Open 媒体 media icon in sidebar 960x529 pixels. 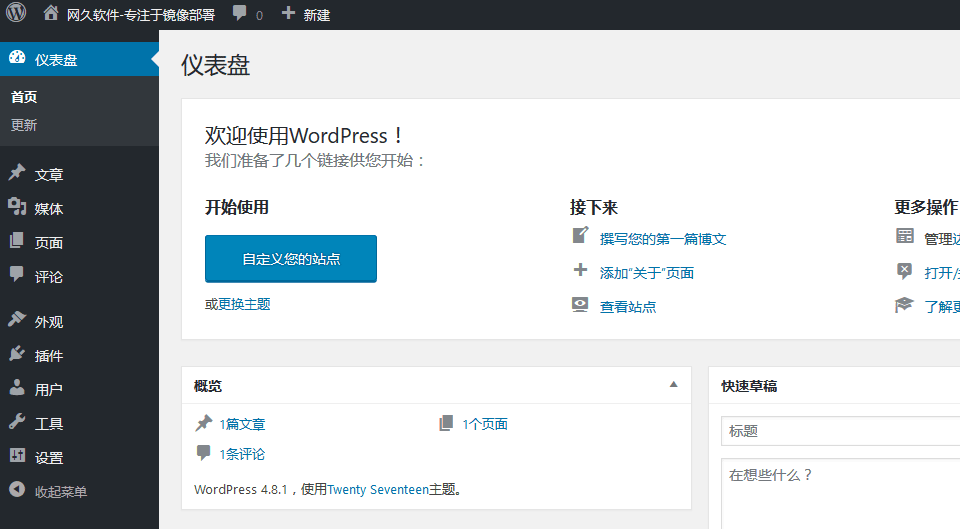pos(17,208)
